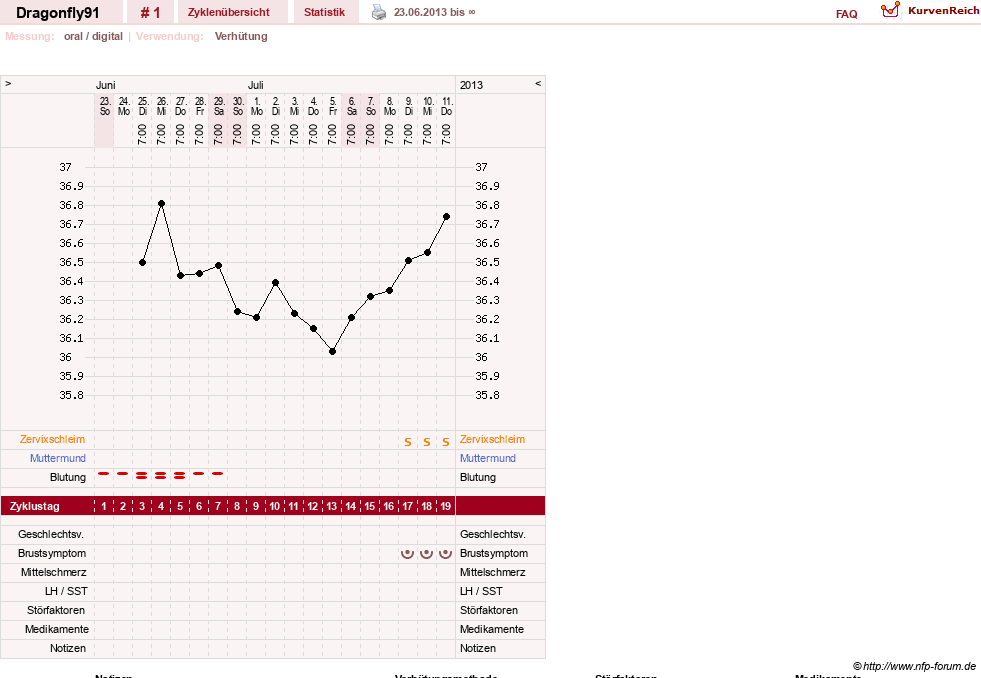This screenshot has height=678, width=981.
Task: Click the cervical mucus 'S' on cycle day 17
Action: (407, 442)
